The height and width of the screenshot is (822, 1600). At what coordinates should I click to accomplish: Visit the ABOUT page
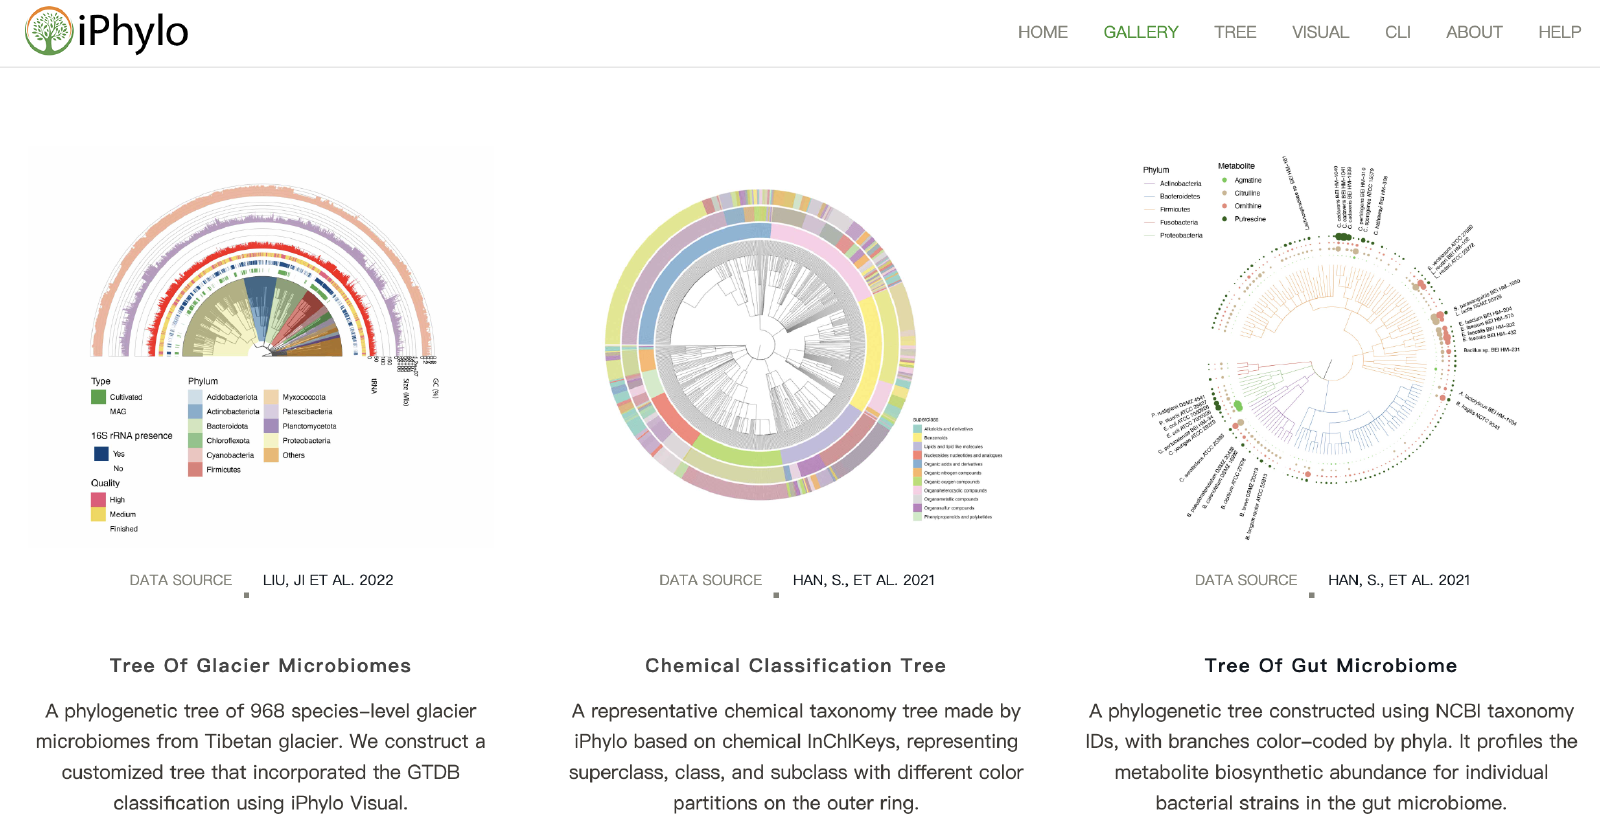pos(1473,32)
